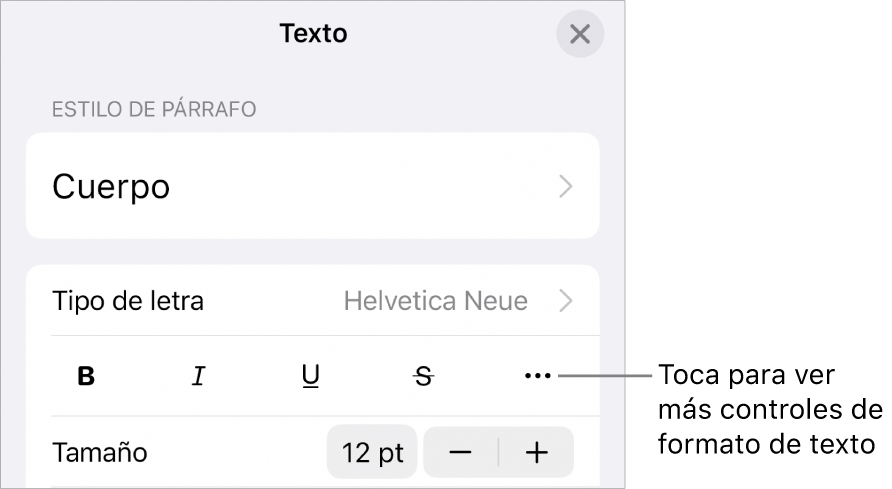
Task: Apply italic with the I icon
Action: coord(198,377)
